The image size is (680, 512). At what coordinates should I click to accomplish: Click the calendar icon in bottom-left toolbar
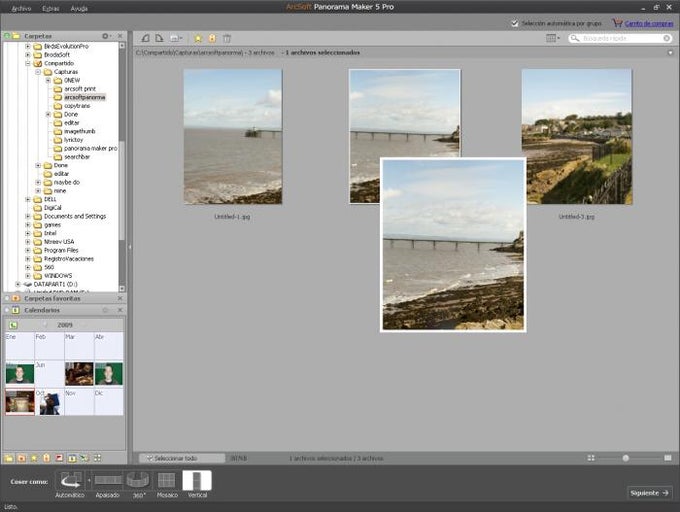coord(72,458)
